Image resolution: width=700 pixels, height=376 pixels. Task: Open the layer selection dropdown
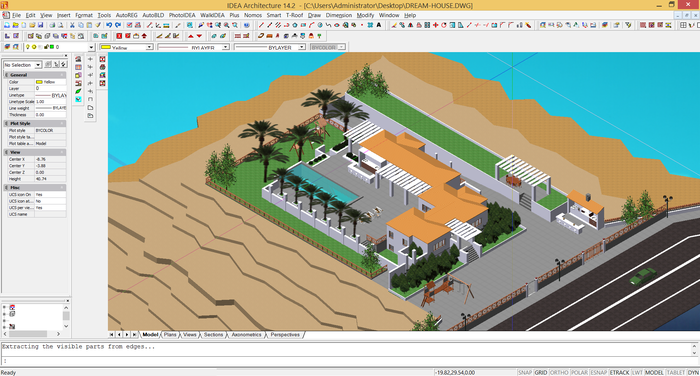tap(91, 47)
